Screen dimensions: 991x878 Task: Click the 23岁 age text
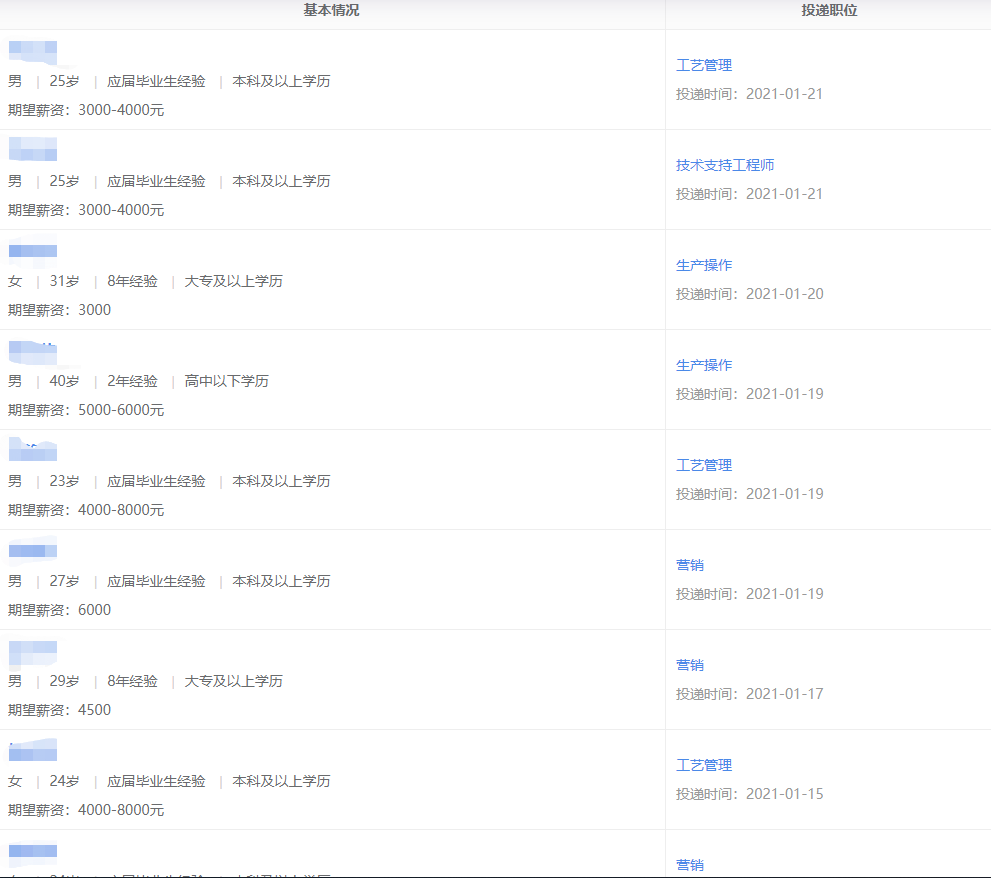coord(64,481)
